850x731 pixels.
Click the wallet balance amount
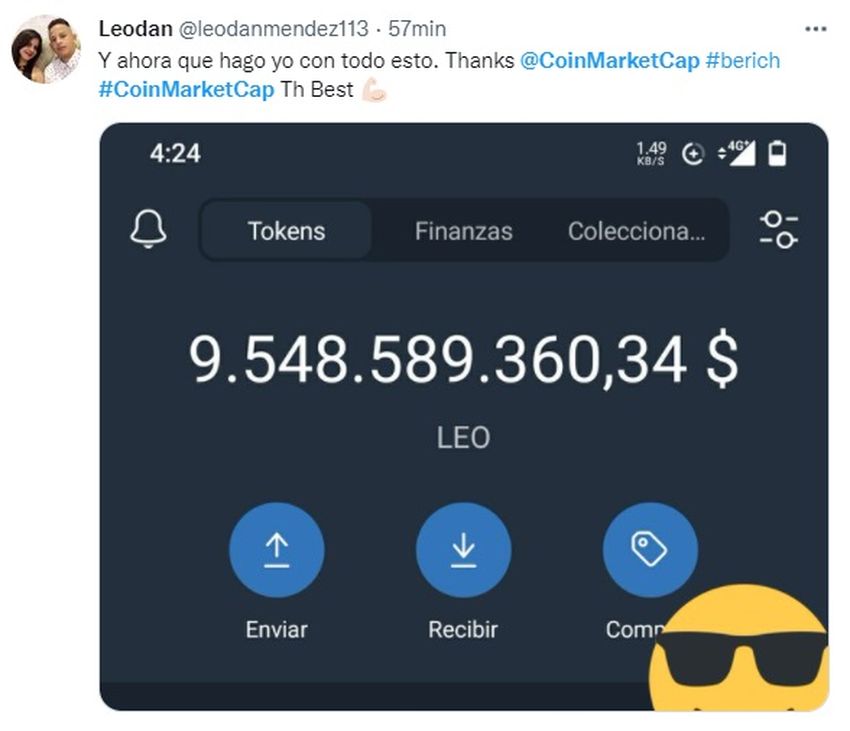463,360
